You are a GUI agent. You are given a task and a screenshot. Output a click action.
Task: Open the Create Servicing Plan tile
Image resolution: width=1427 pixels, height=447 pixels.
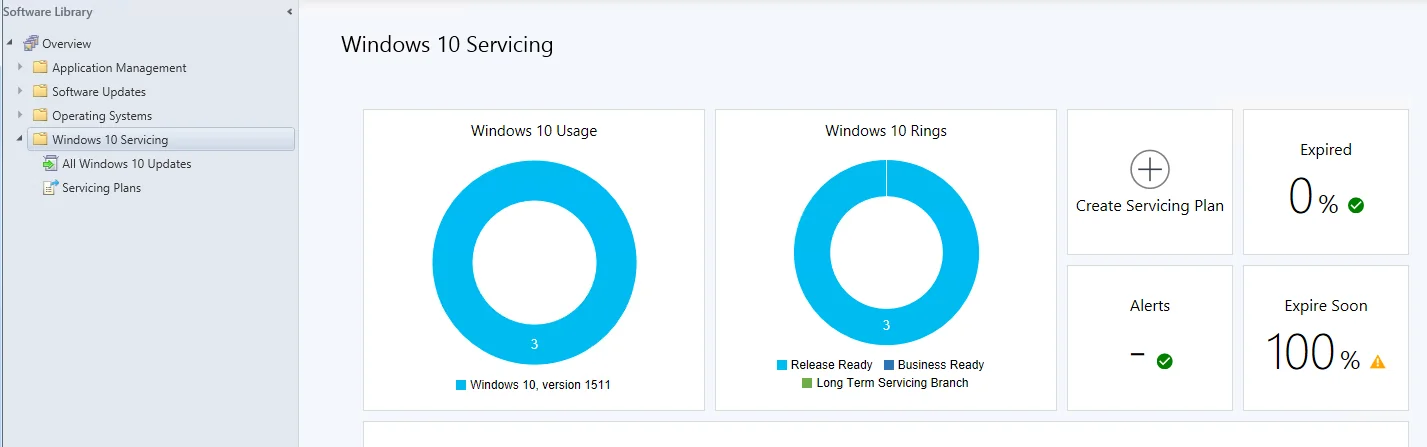point(1150,182)
